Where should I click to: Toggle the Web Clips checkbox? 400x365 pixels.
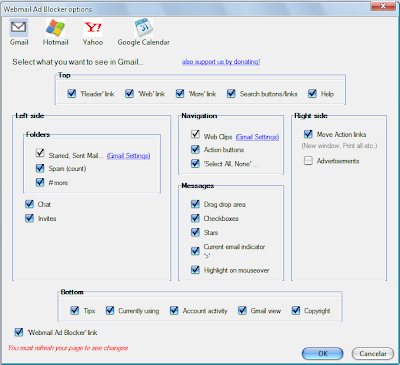click(x=195, y=134)
